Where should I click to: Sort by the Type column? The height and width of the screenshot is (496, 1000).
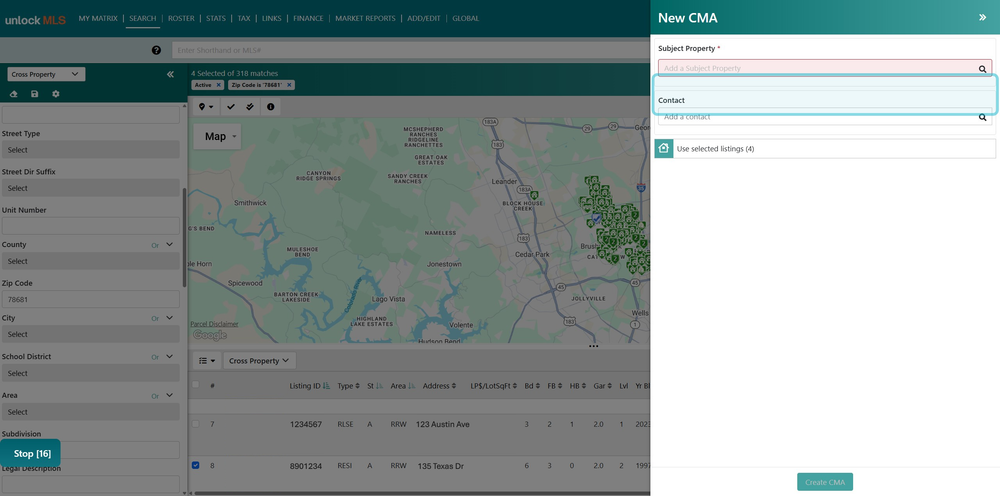(357, 386)
